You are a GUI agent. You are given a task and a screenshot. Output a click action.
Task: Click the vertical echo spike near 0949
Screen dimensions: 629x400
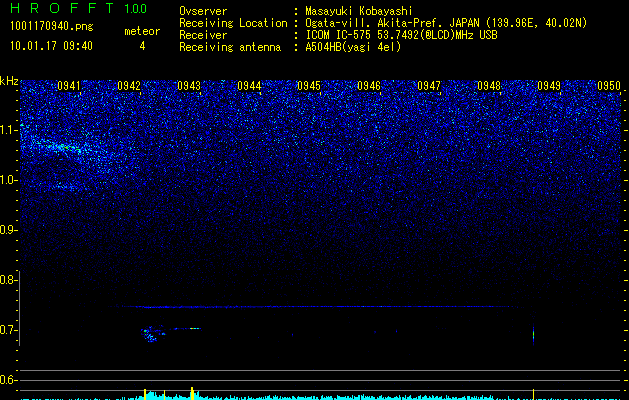[x=533, y=335]
